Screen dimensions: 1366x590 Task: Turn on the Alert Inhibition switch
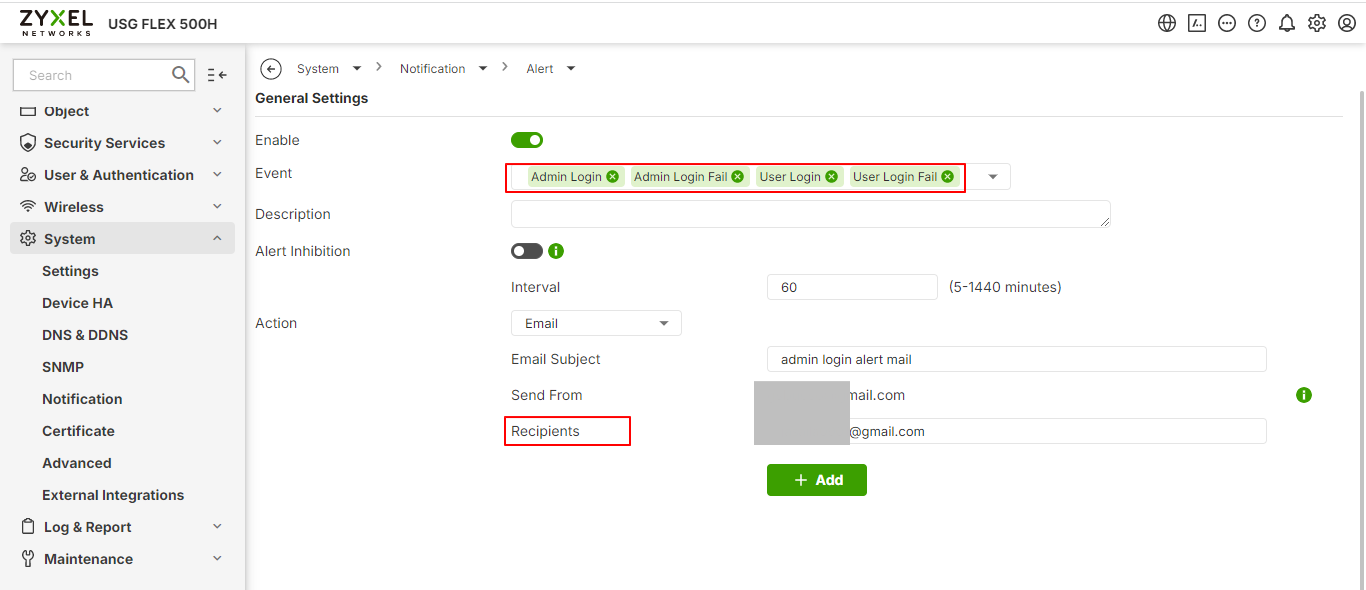pyautogui.click(x=527, y=251)
